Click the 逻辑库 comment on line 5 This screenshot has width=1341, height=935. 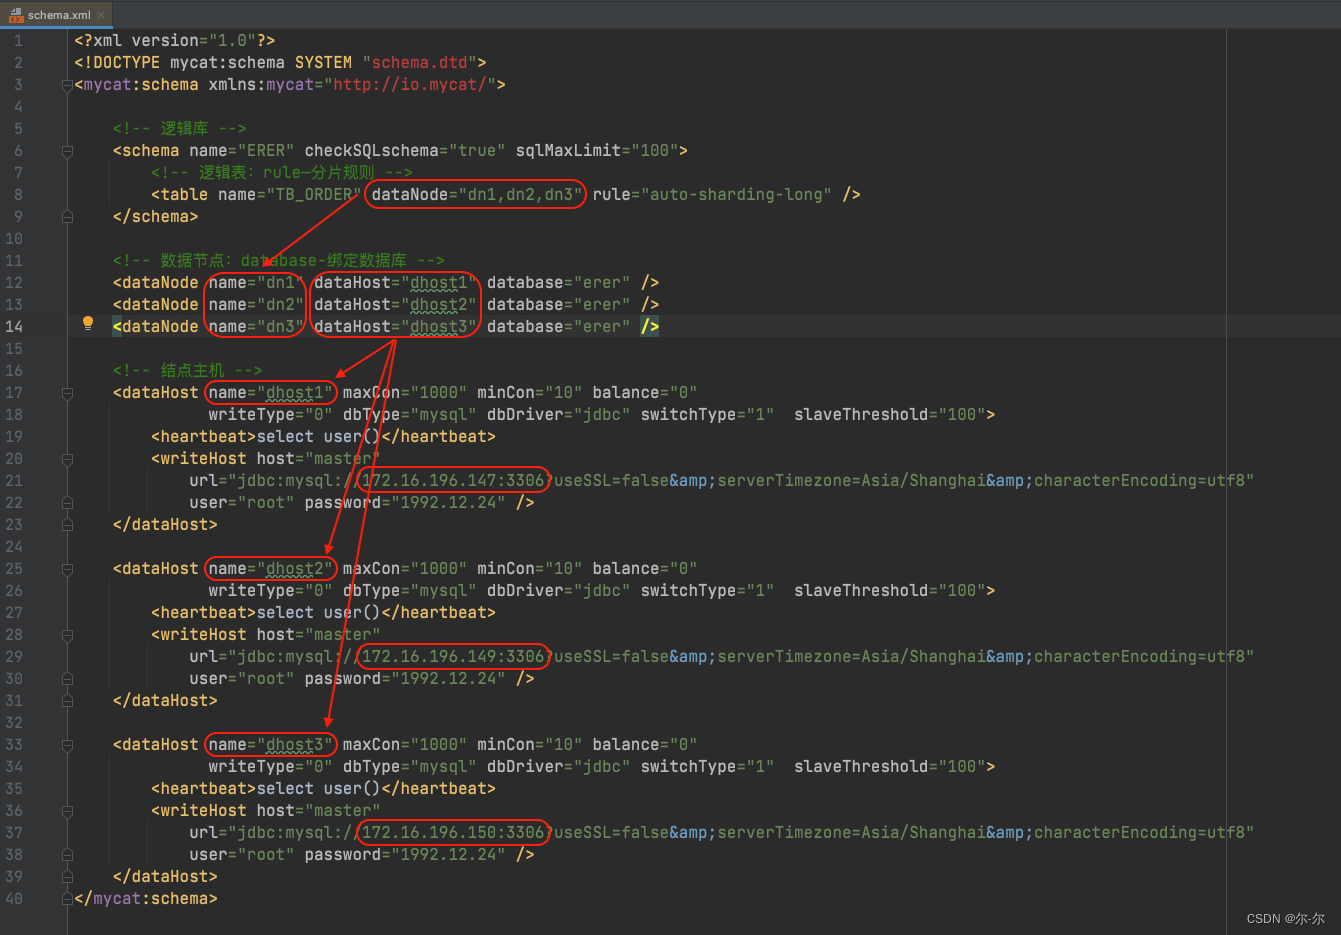[179, 129]
